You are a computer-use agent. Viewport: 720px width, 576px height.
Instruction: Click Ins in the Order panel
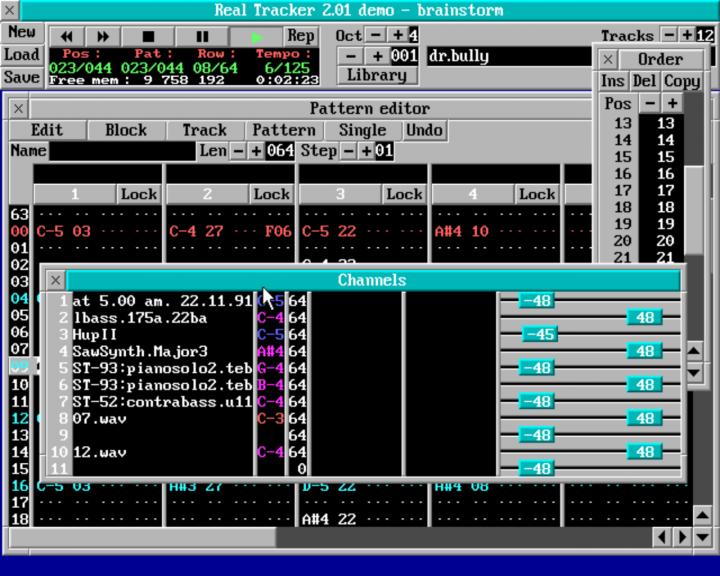tap(613, 81)
